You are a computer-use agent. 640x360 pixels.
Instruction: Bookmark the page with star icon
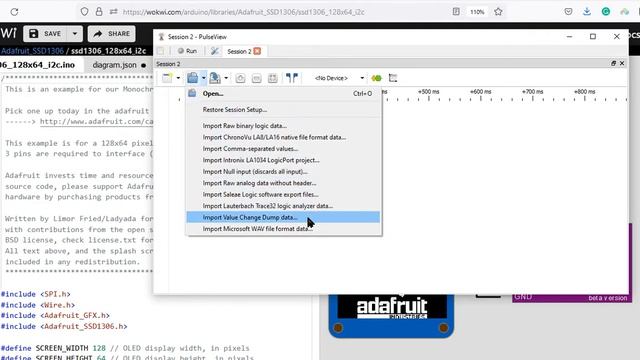pos(498,12)
